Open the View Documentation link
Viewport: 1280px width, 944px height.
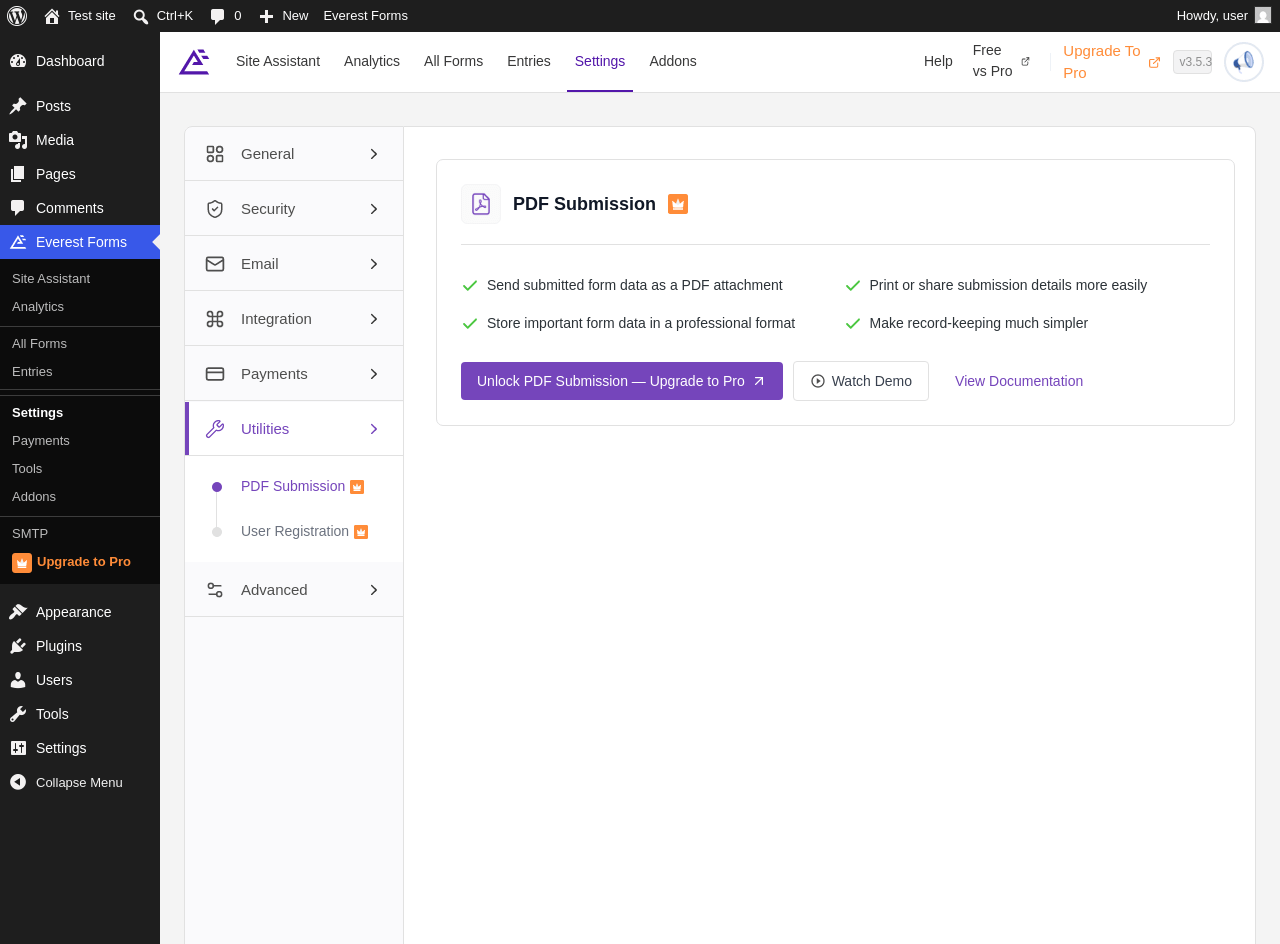1019,381
